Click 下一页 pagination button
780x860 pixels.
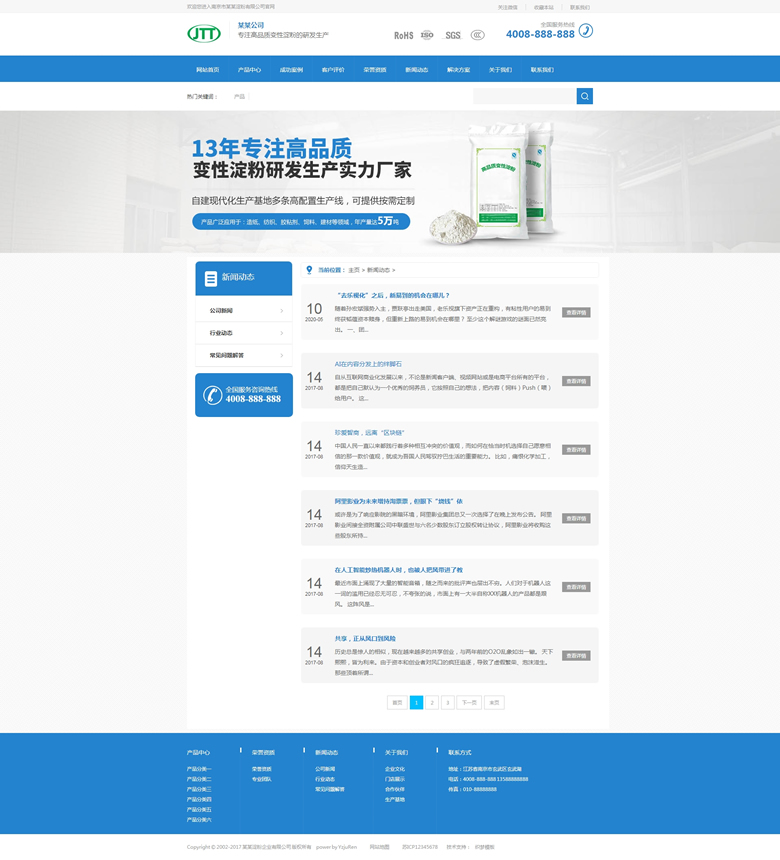(x=469, y=703)
